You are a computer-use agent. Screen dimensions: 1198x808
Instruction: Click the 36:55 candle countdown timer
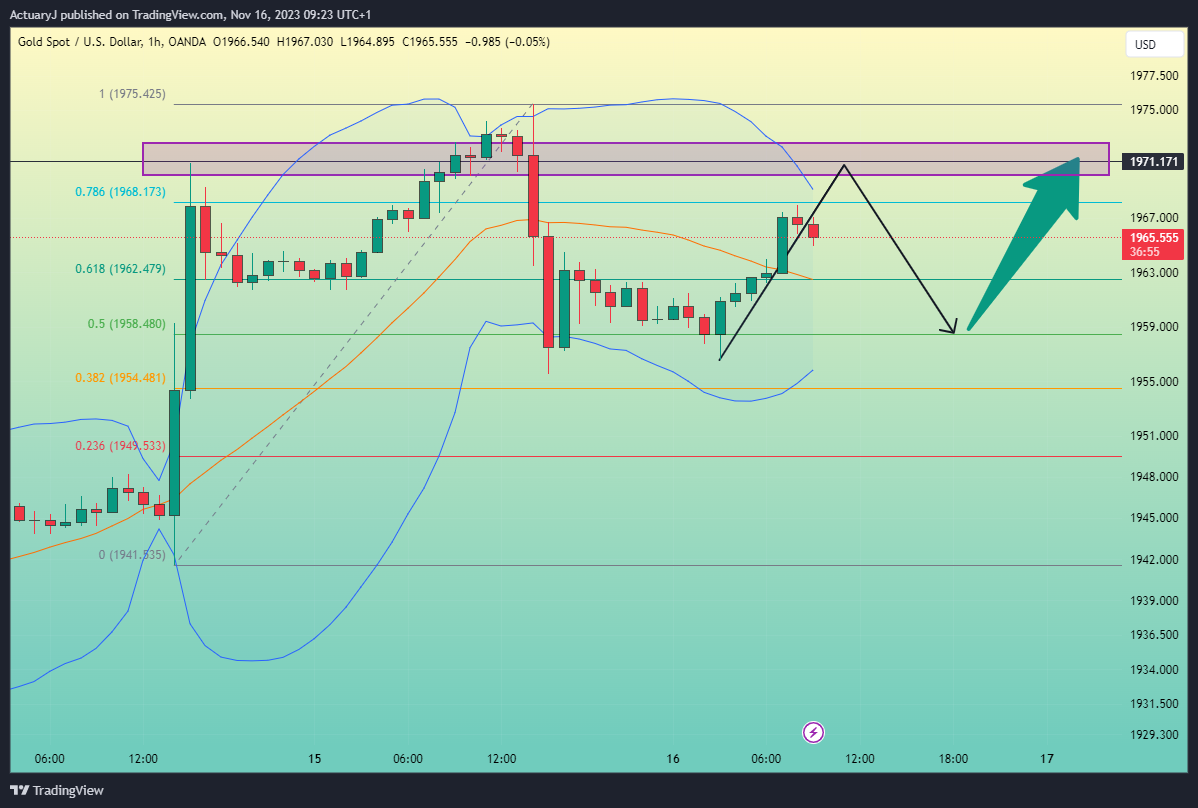click(x=1145, y=252)
